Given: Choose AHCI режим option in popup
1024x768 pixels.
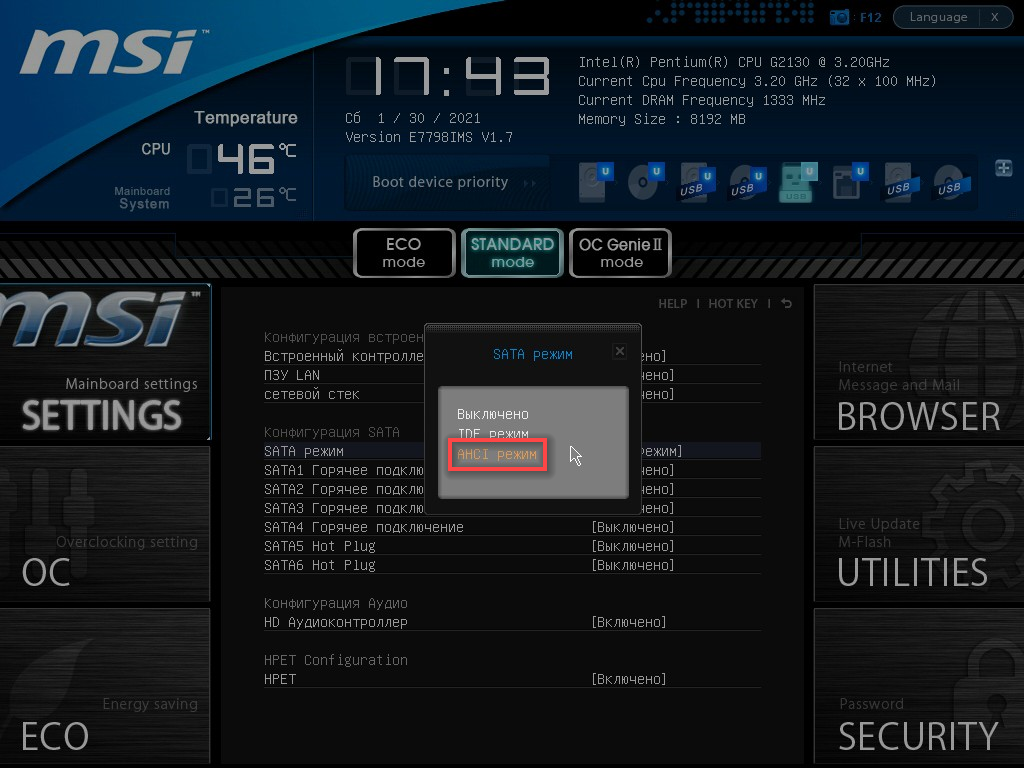Looking at the screenshot, I should [x=497, y=454].
